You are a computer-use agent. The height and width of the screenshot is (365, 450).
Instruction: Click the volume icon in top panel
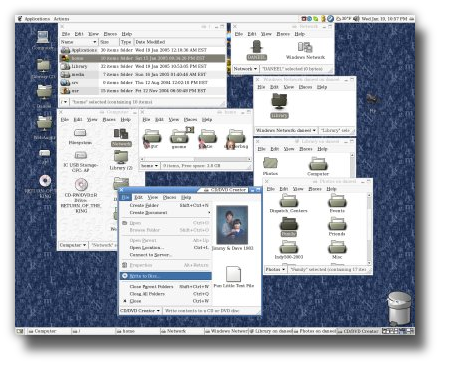(x=356, y=19)
